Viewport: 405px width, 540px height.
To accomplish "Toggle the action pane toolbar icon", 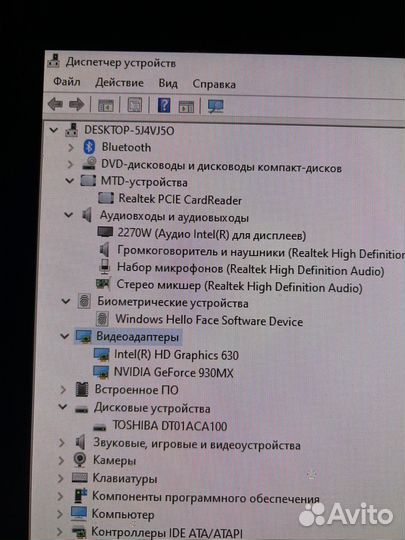I will tap(186, 106).
